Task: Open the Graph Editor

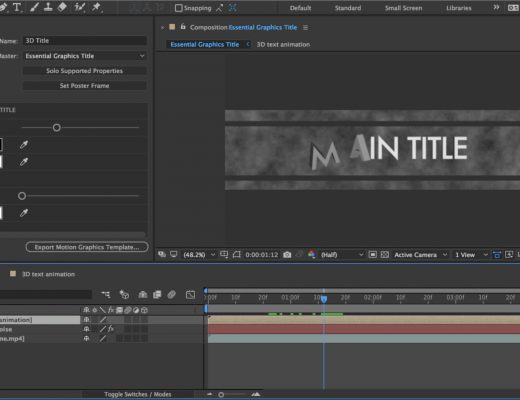Action: click(x=190, y=294)
